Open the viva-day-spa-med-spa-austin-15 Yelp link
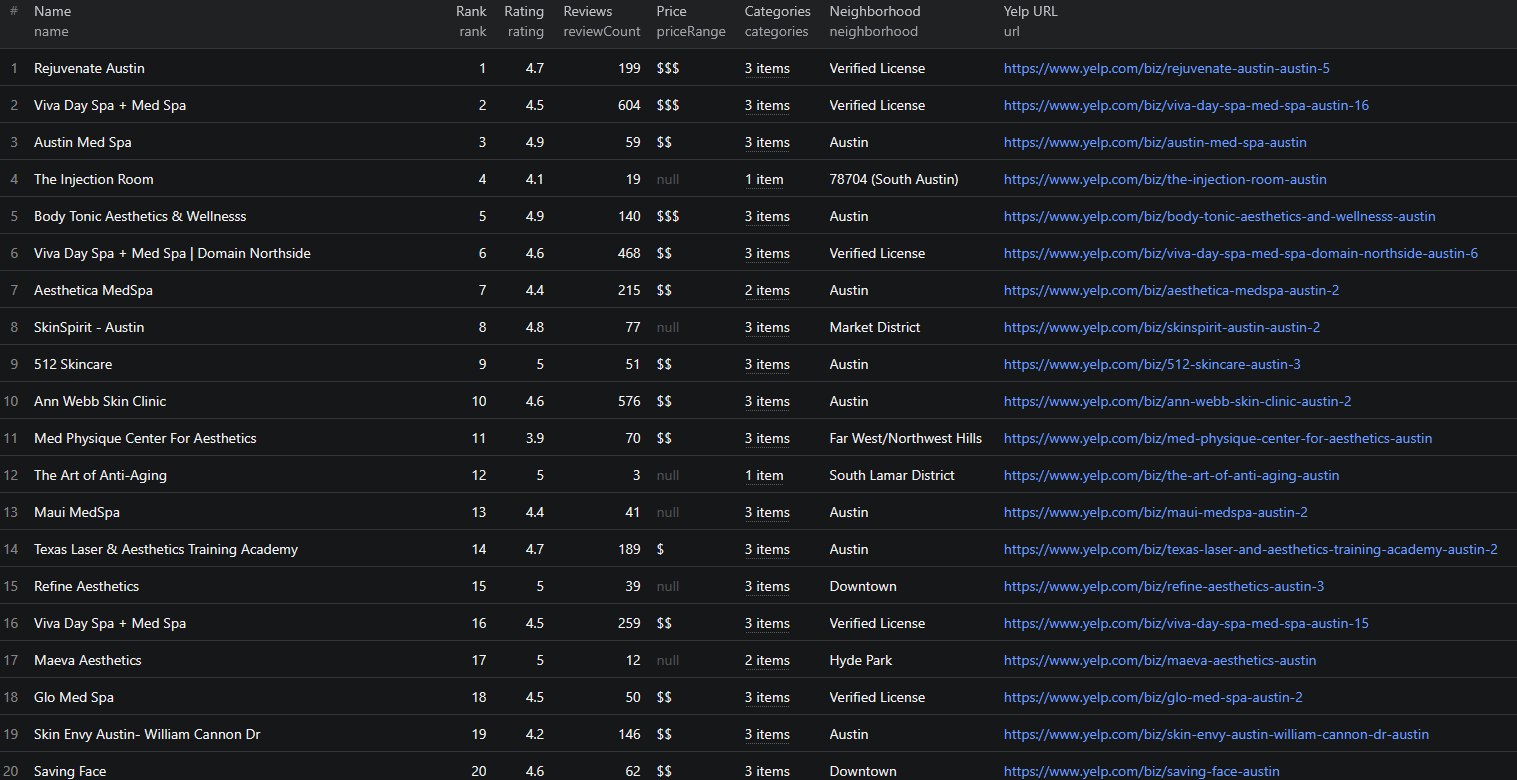The width and height of the screenshot is (1517, 780). pos(1186,623)
